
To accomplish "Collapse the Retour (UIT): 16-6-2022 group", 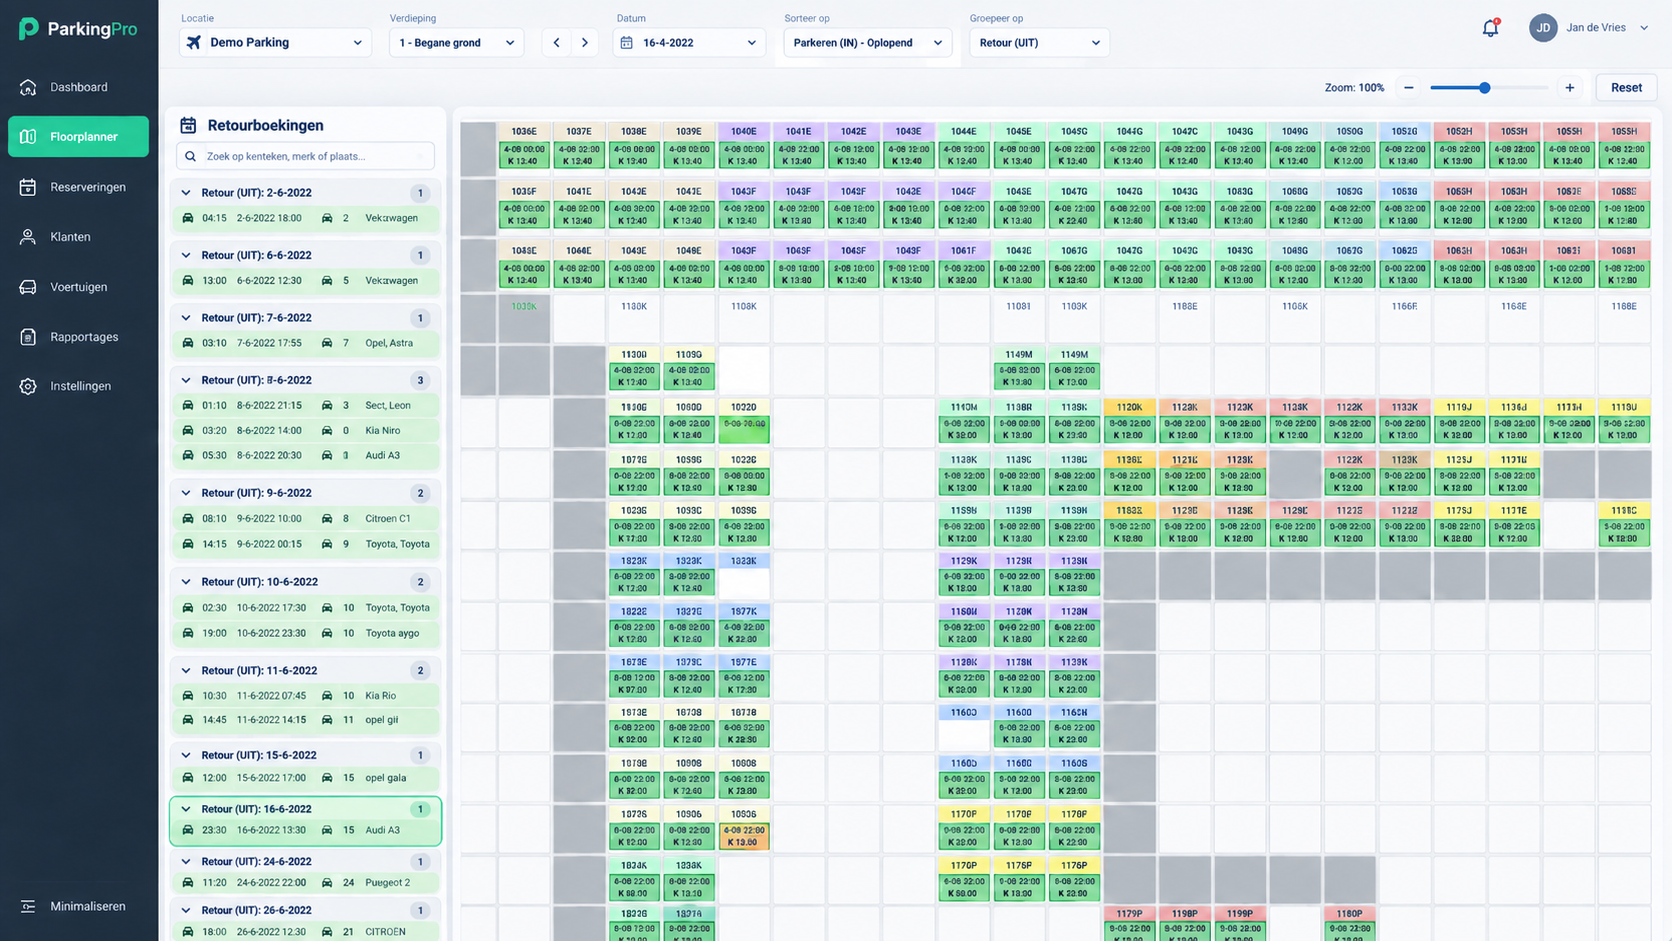I will (186, 809).
